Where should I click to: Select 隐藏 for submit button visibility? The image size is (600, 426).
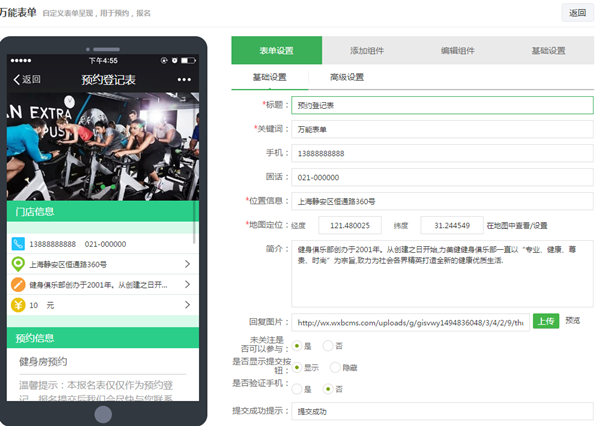[x=335, y=367]
